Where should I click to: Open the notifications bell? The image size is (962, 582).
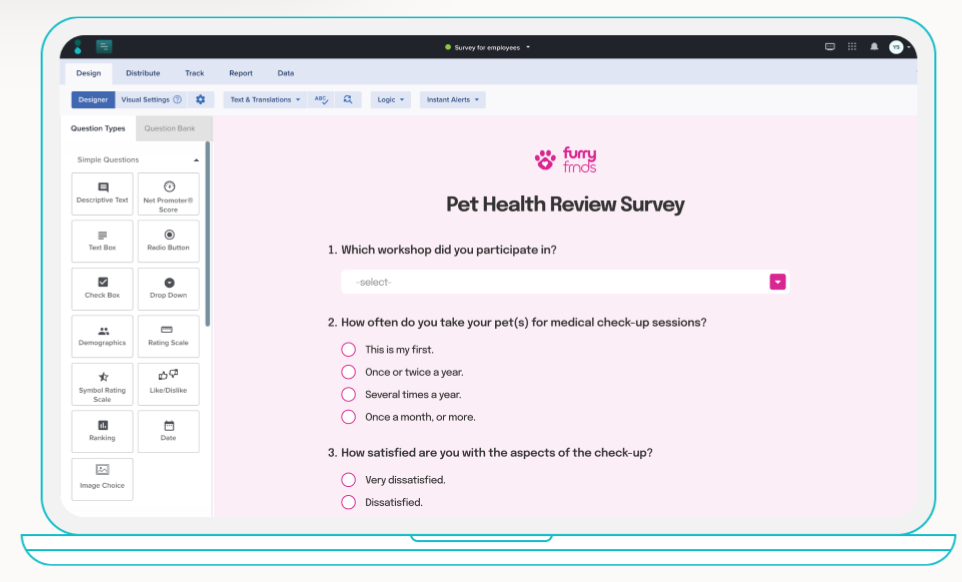[874, 47]
